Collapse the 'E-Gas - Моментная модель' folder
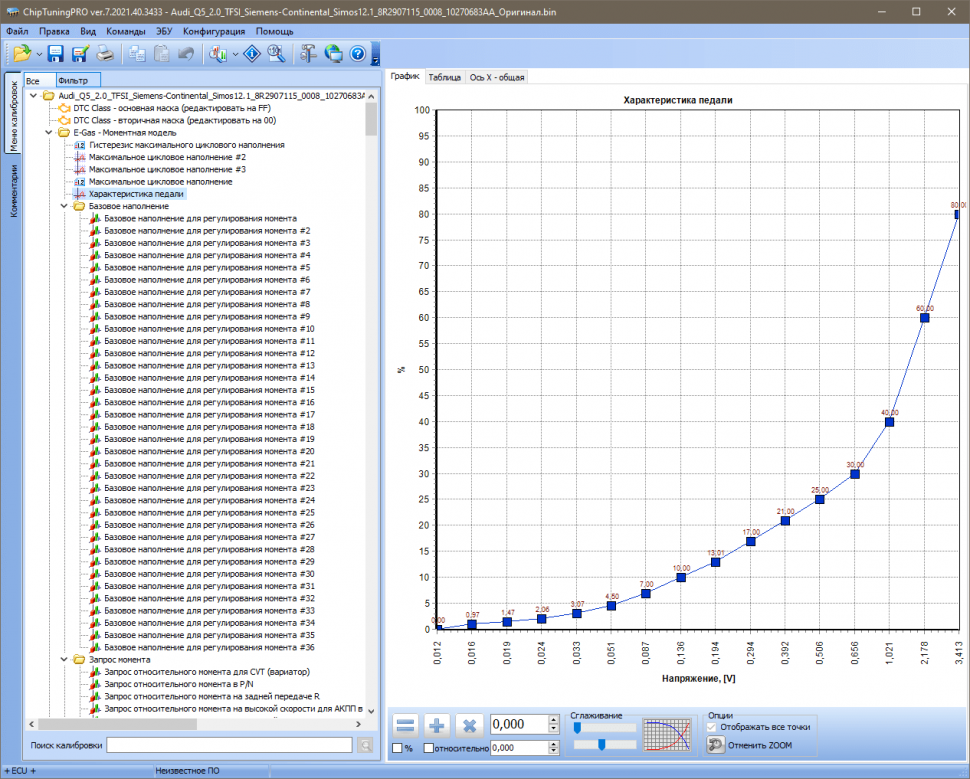The height and width of the screenshot is (779, 970). [x=49, y=132]
